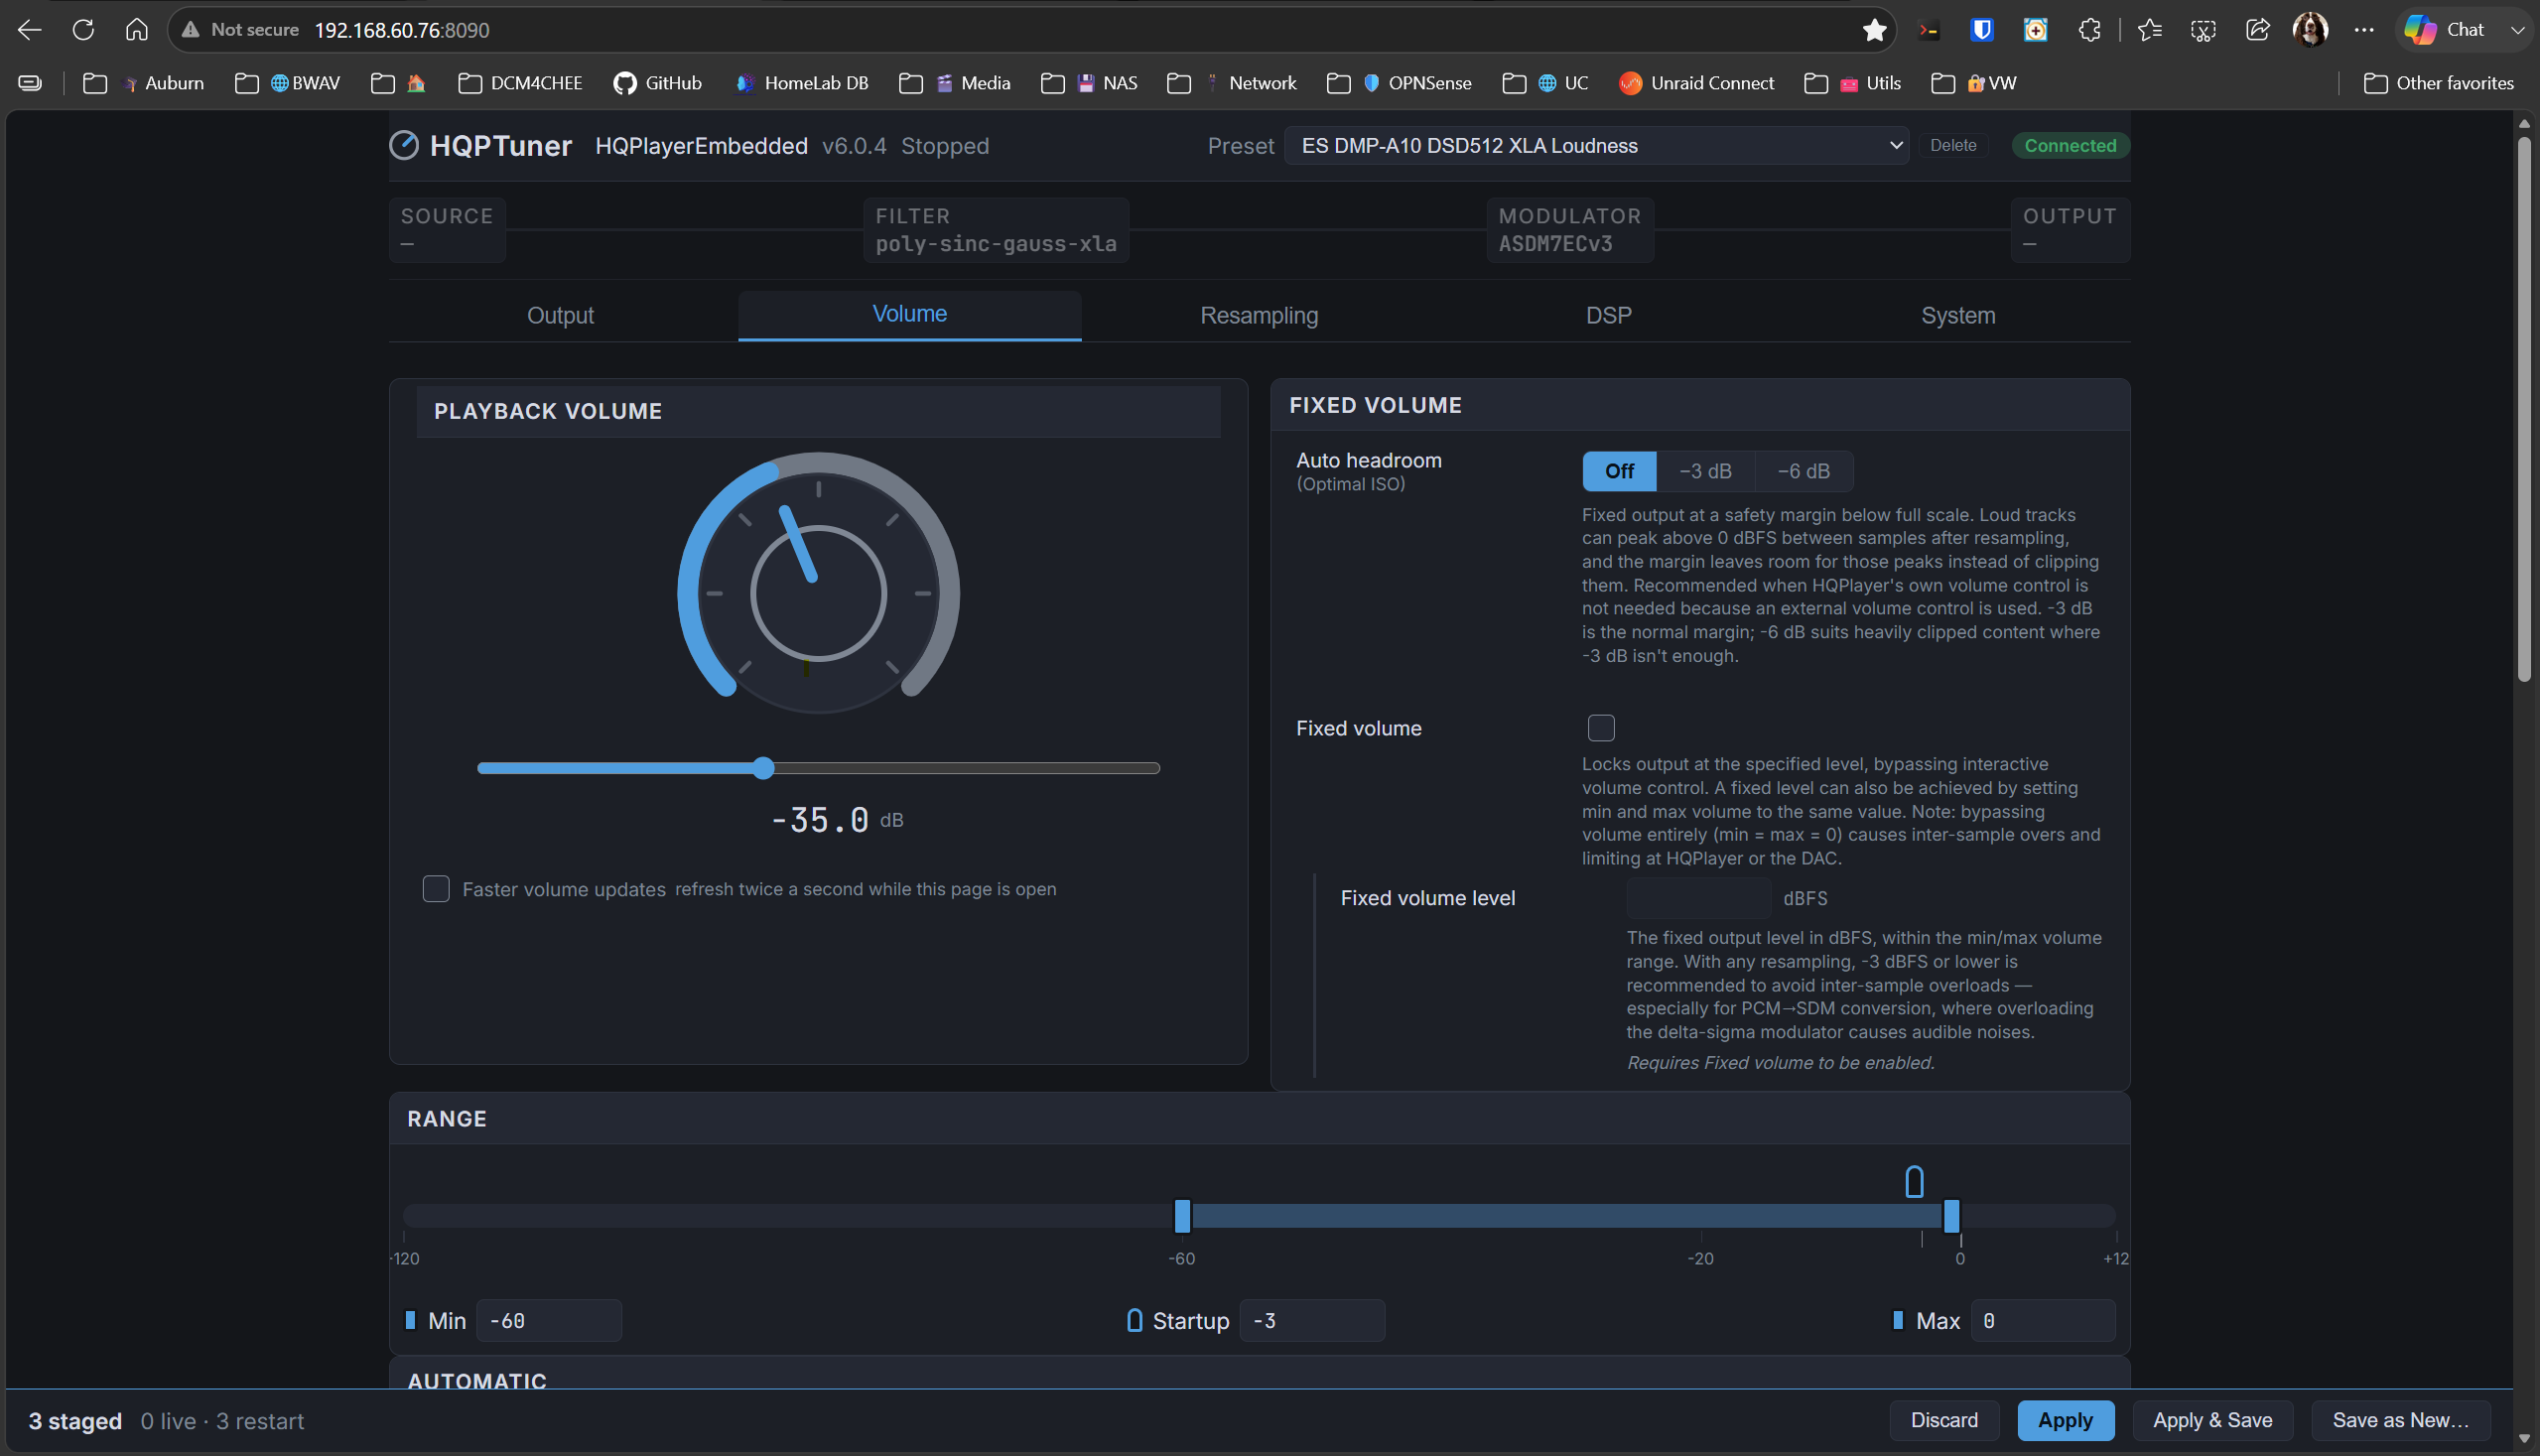Switch to the DSP tab
The image size is (2540, 1456).
[1608, 316]
